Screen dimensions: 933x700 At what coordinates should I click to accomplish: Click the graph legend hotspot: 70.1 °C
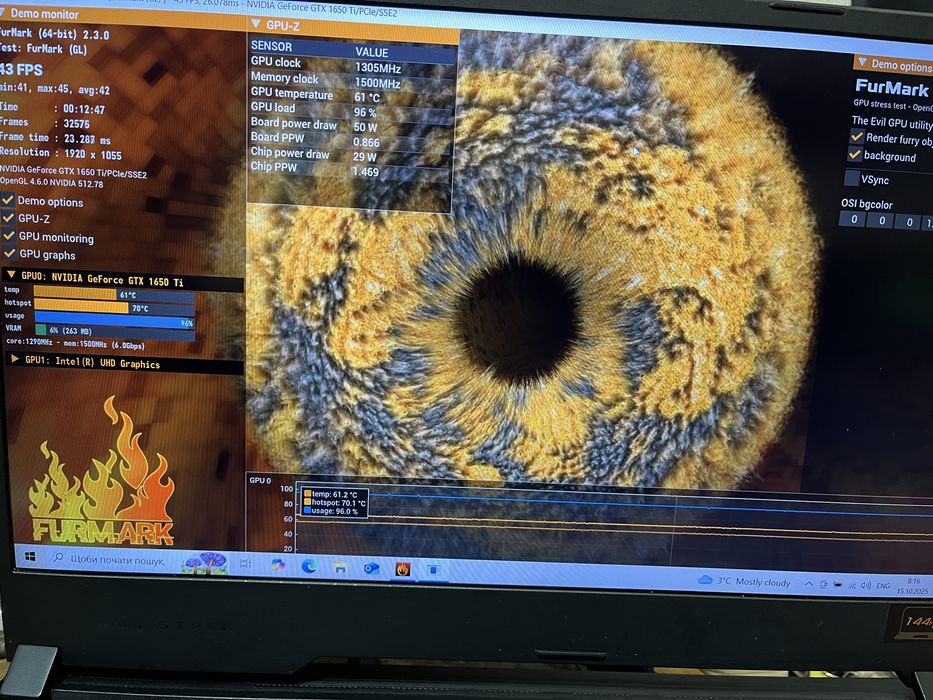(x=334, y=502)
